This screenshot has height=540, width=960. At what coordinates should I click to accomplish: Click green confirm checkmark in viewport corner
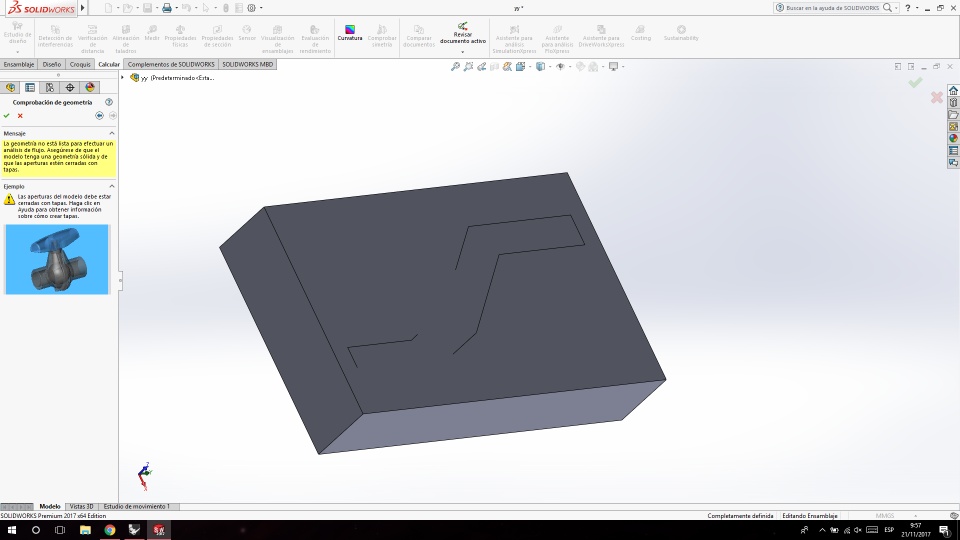915,82
